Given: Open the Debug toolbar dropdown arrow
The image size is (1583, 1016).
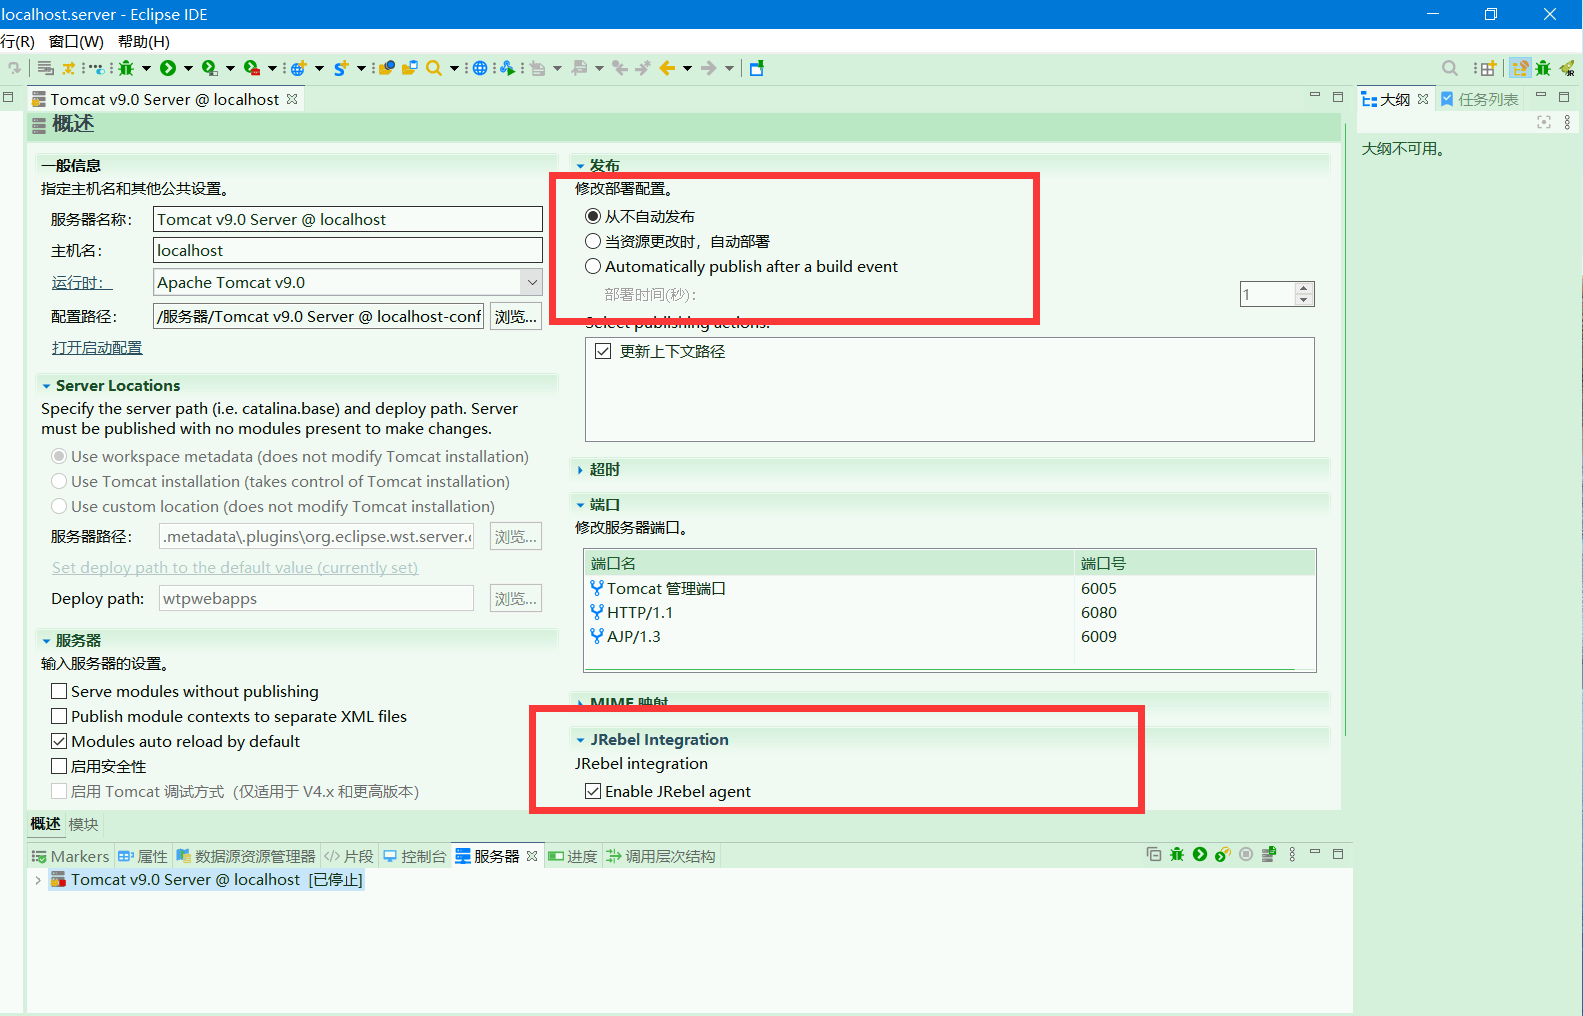Looking at the screenshot, I should (x=146, y=68).
